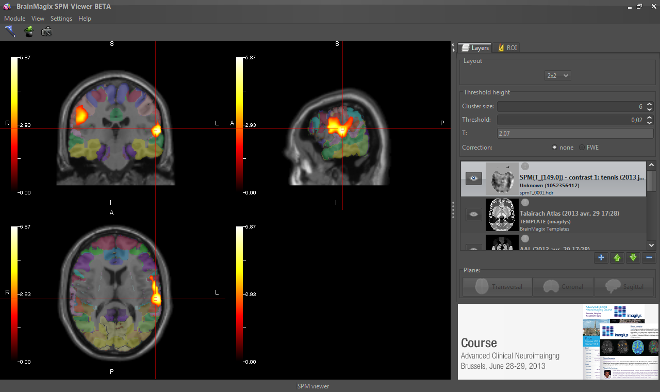Click the camera snapshot icon in the toolbar
Viewport: 660px width, 392px height.
coord(46,32)
